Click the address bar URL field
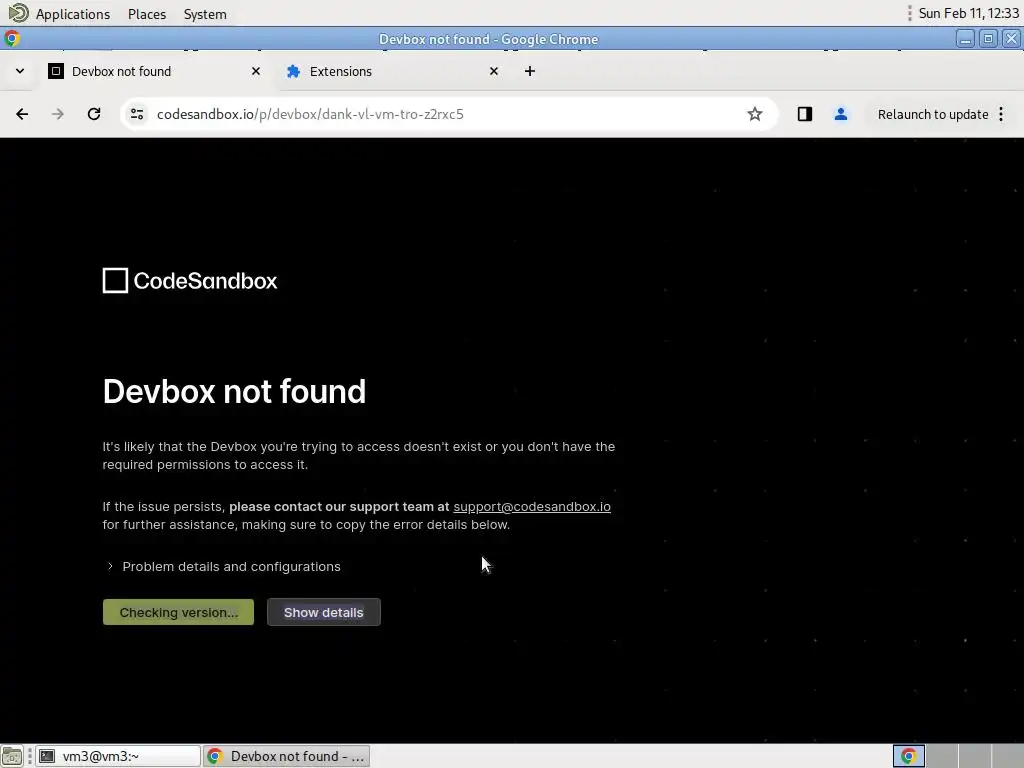Image resolution: width=1024 pixels, height=768 pixels. (x=447, y=114)
